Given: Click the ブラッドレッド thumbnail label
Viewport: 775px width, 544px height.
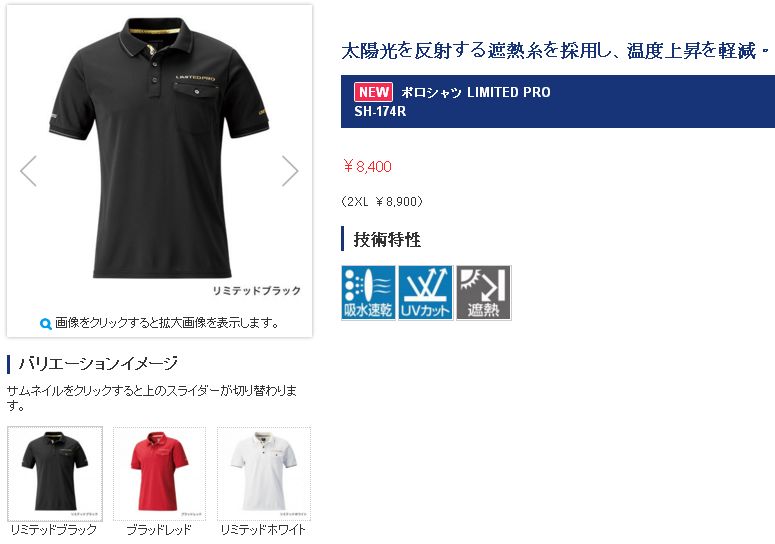Looking at the screenshot, I should pyautogui.click(x=159, y=530).
